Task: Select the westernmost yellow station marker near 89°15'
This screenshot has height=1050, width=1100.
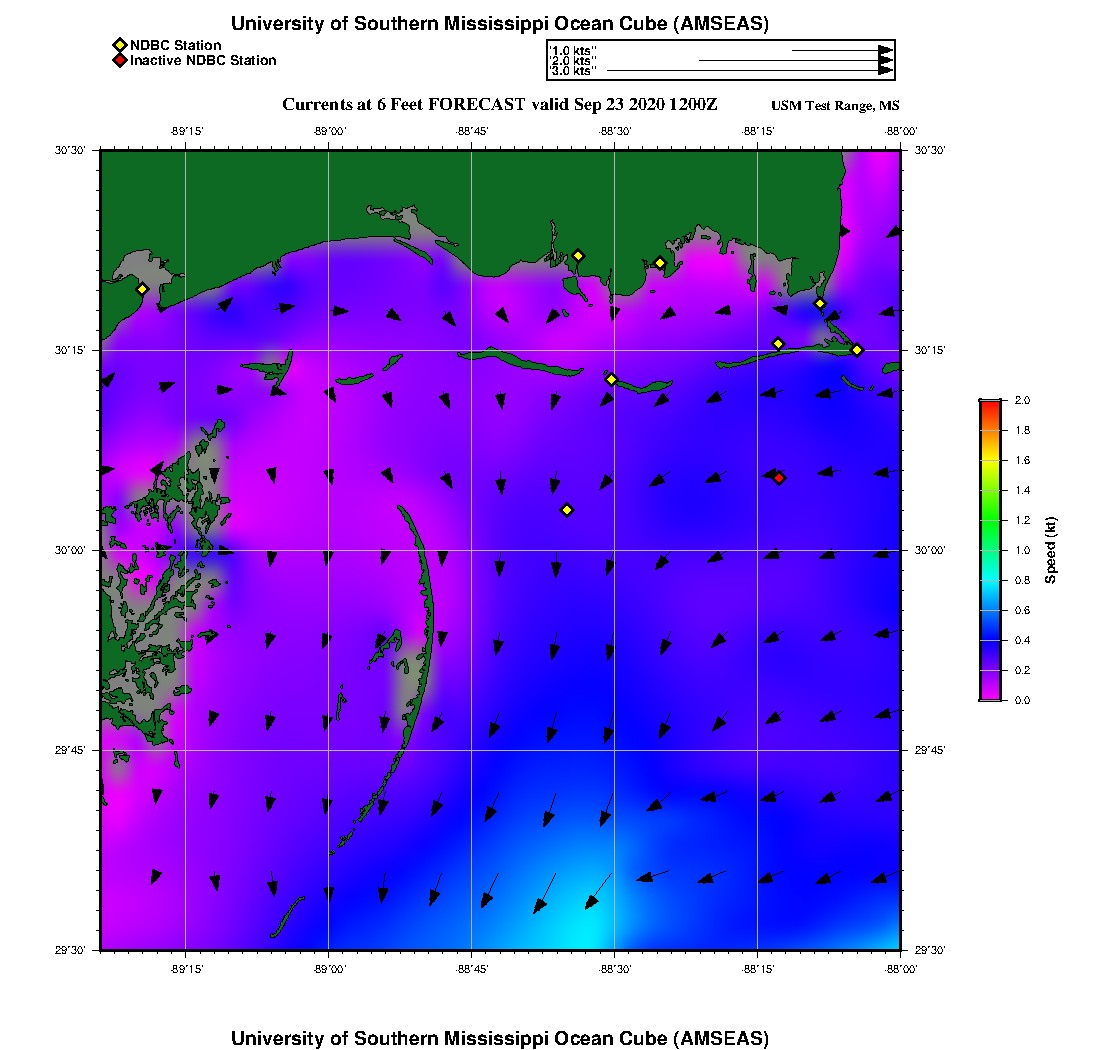Action: pos(142,289)
